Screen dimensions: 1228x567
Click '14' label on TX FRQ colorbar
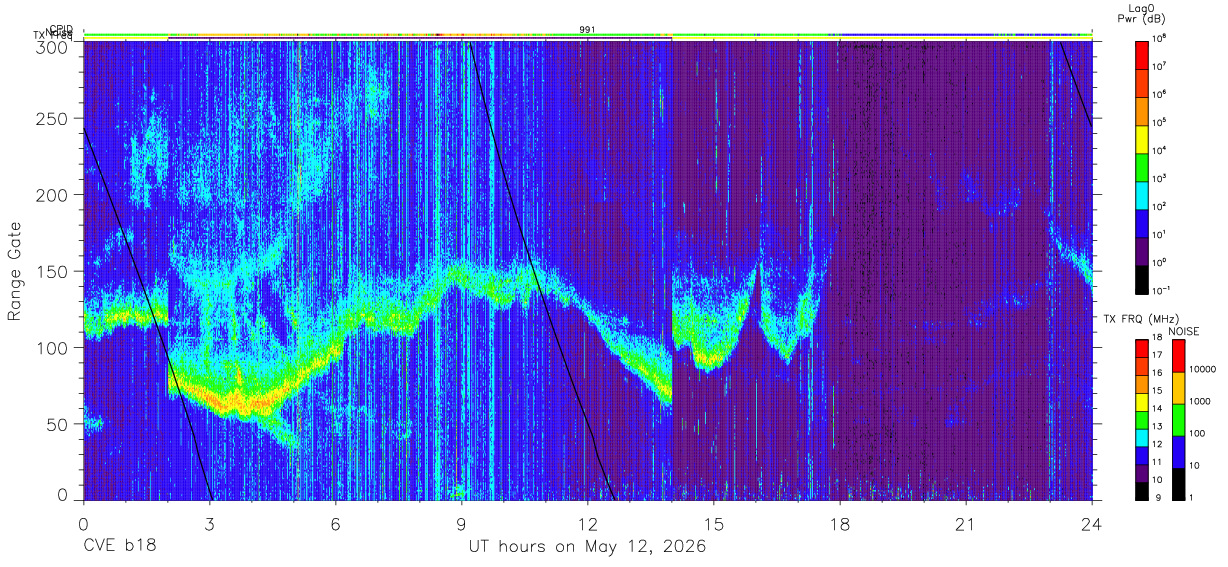tap(1158, 409)
